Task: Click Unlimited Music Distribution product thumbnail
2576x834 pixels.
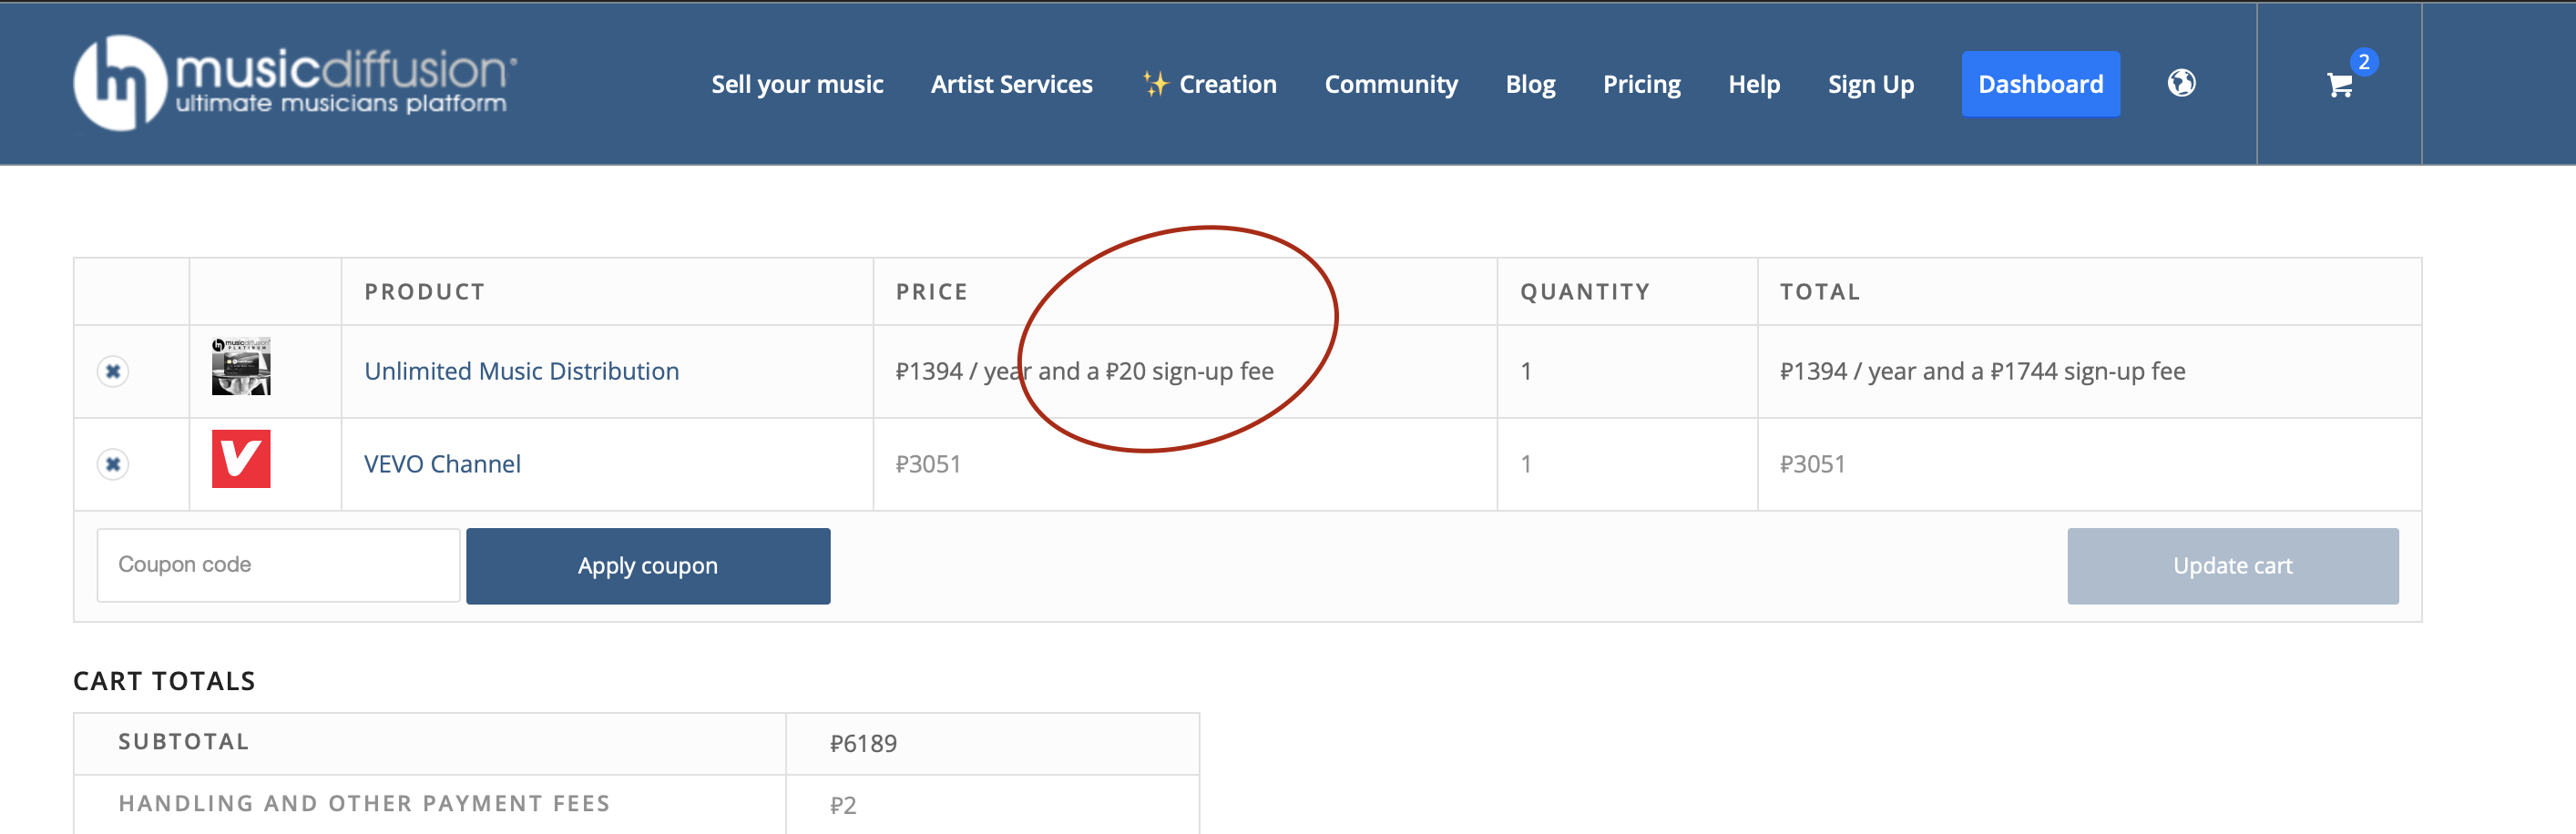Action: [241, 367]
